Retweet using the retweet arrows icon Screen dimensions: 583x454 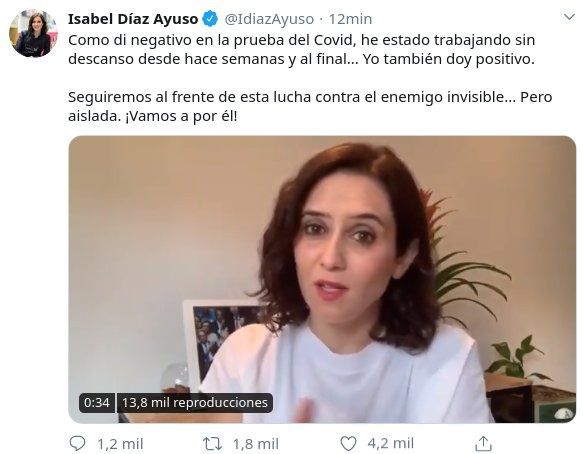pos(212,444)
